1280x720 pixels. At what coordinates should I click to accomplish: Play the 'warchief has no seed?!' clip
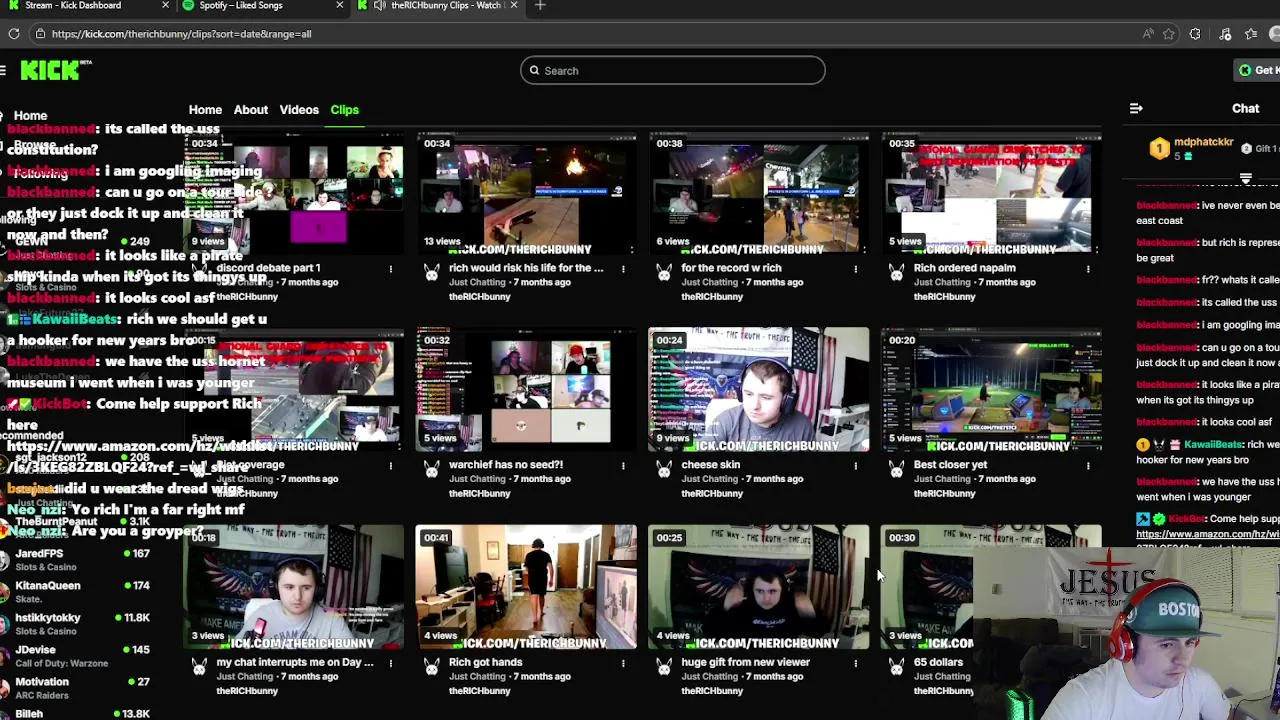(526, 390)
